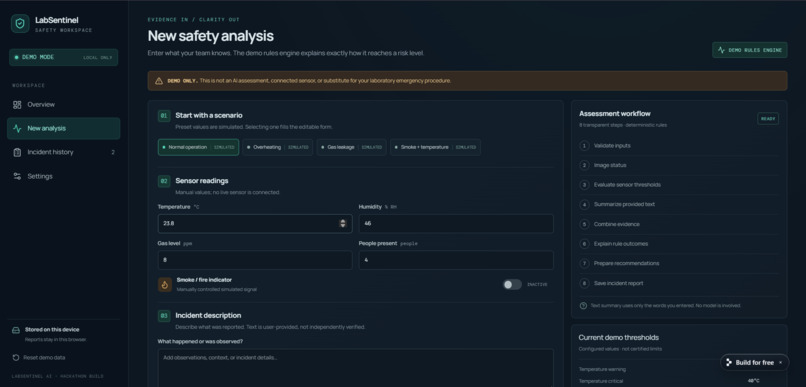Click the Save incident report step
Viewport: 806px width, 387px height.
coord(679,284)
